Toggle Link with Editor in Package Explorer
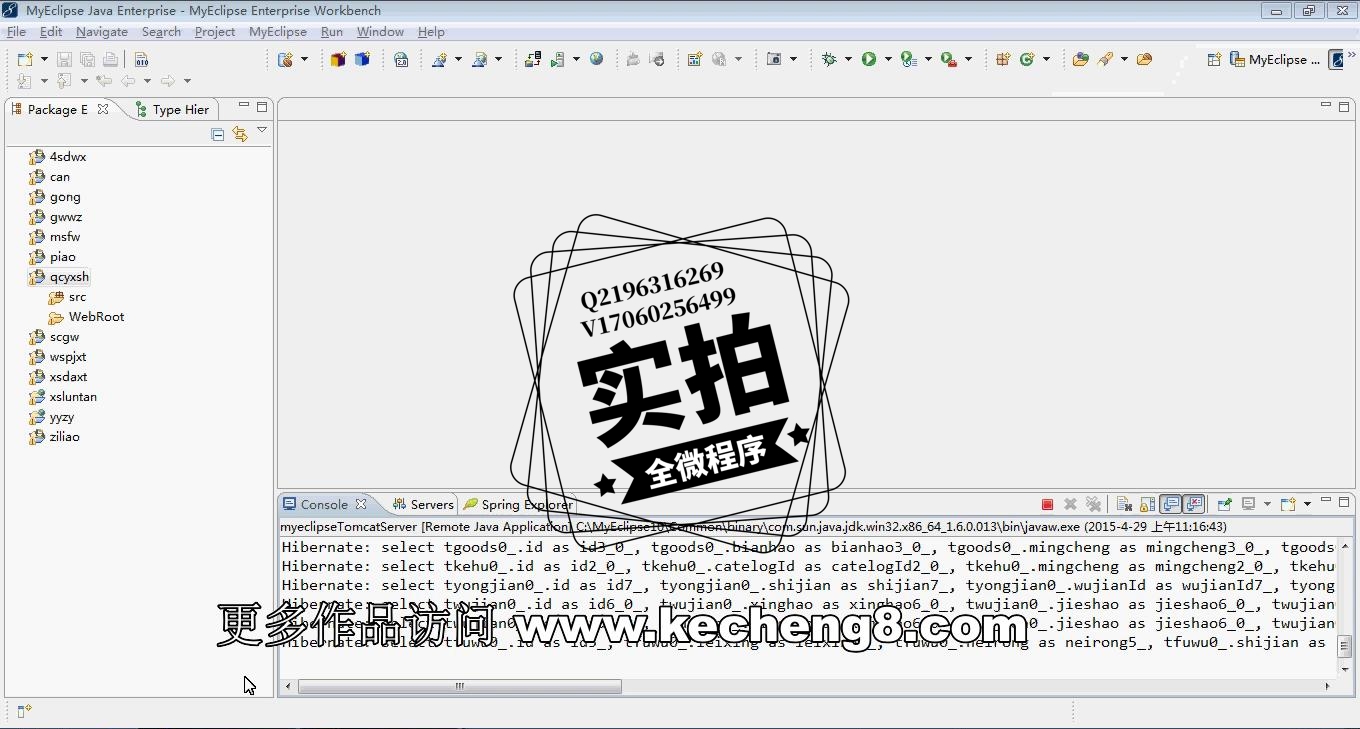The height and width of the screenshot is (729, 1360). click(240, 134)
